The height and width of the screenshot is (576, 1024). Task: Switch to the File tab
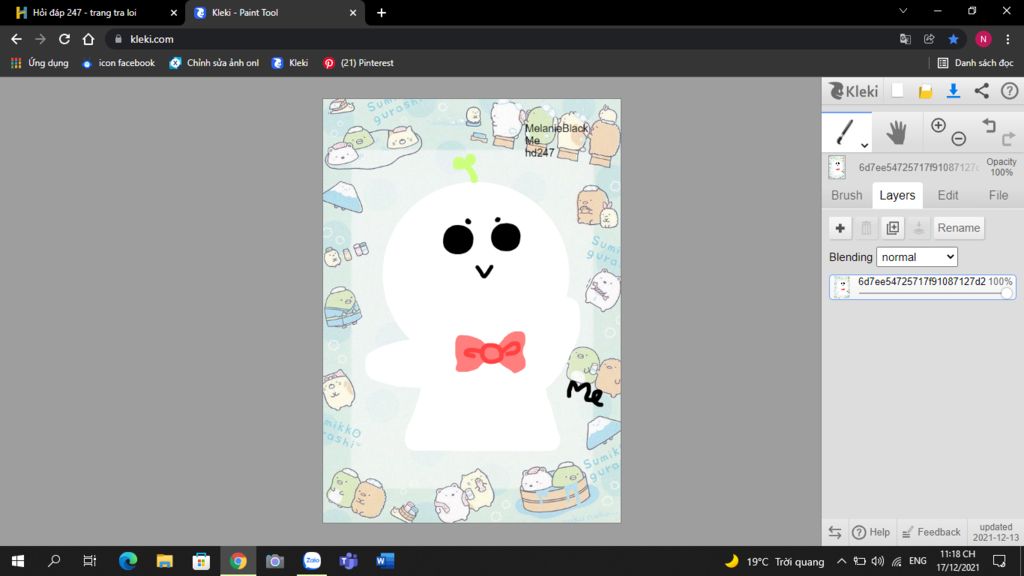tap(998, 195)
